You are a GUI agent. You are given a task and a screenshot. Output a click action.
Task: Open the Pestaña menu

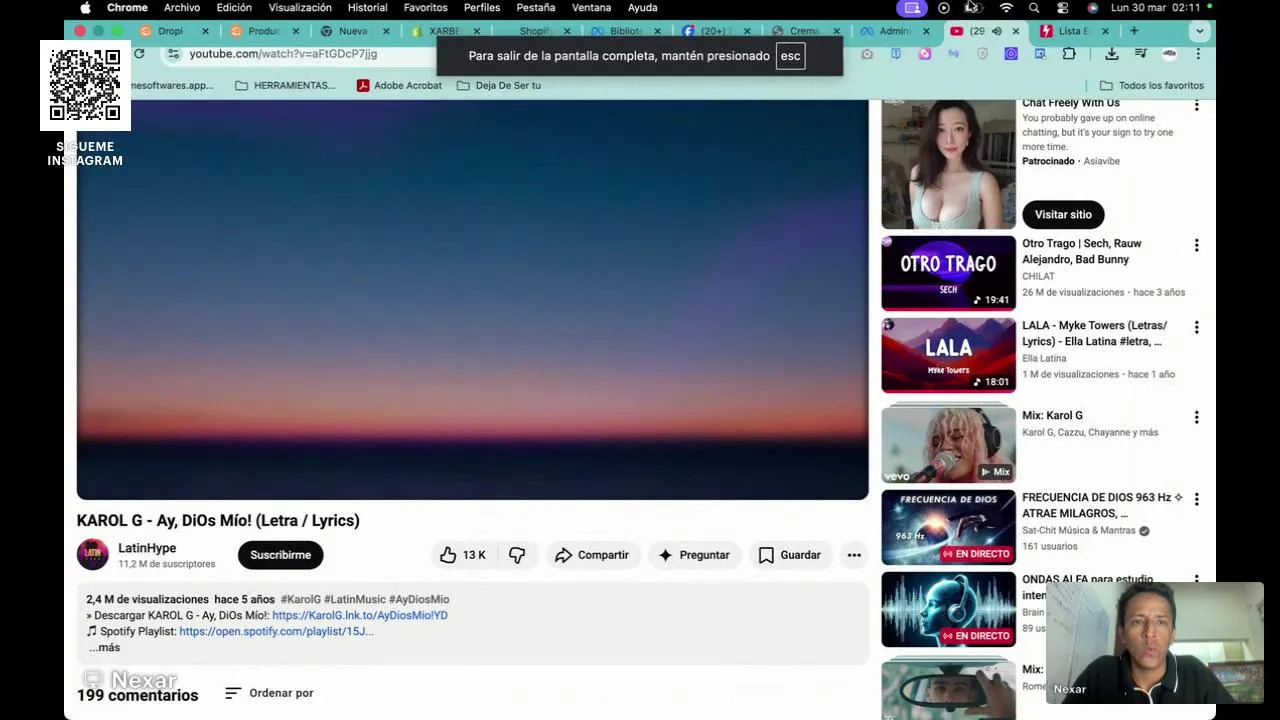(x=536, y=8)
